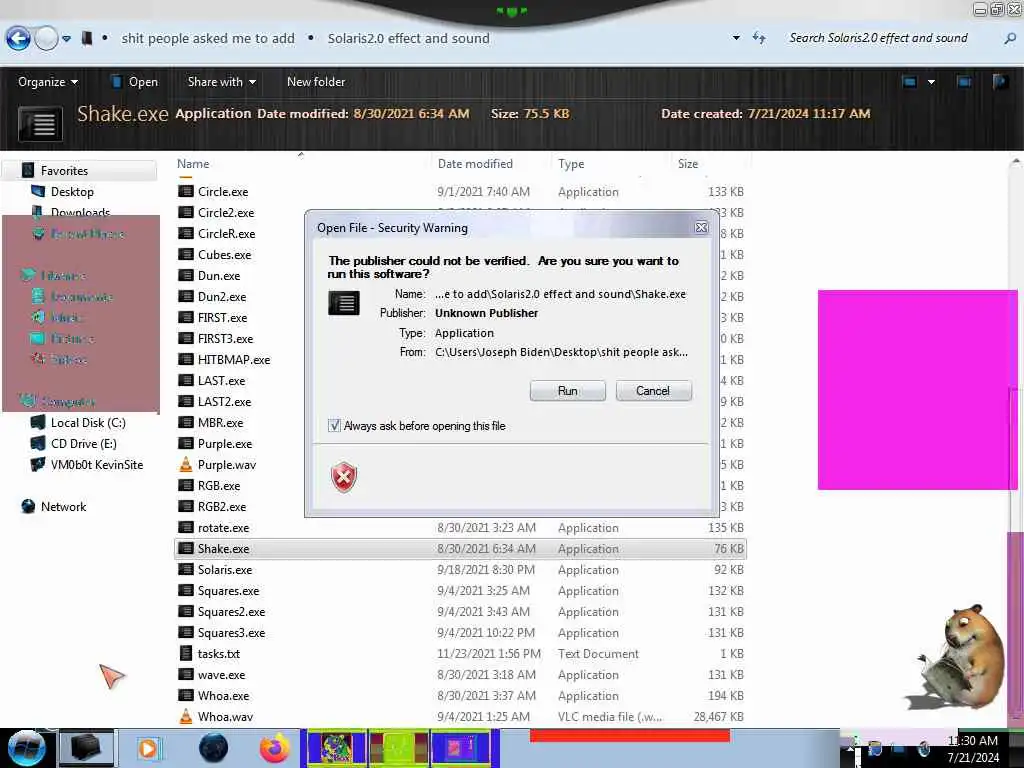Click the Whoa.exe file name
The image size is (1024, 768).
point(223,696)
